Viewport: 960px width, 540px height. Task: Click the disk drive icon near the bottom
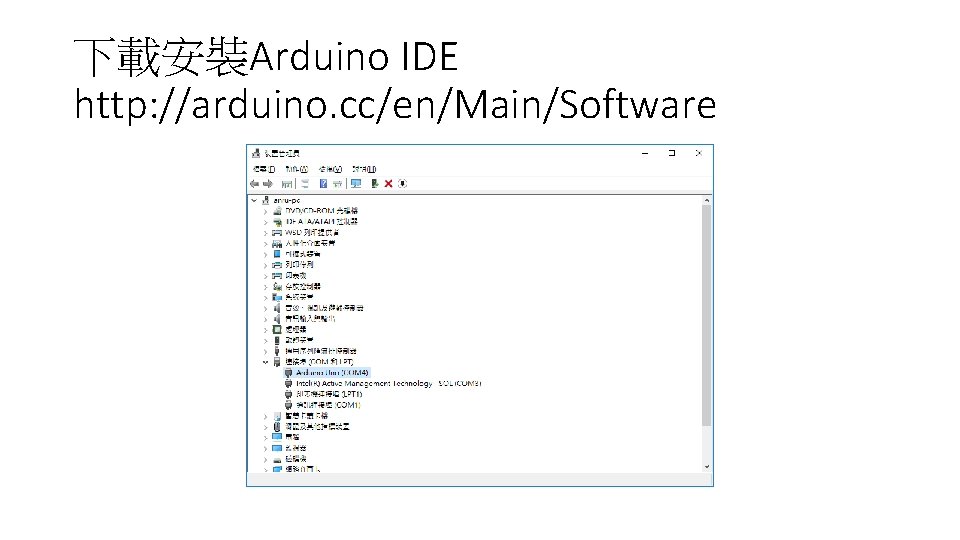(277, 459)
